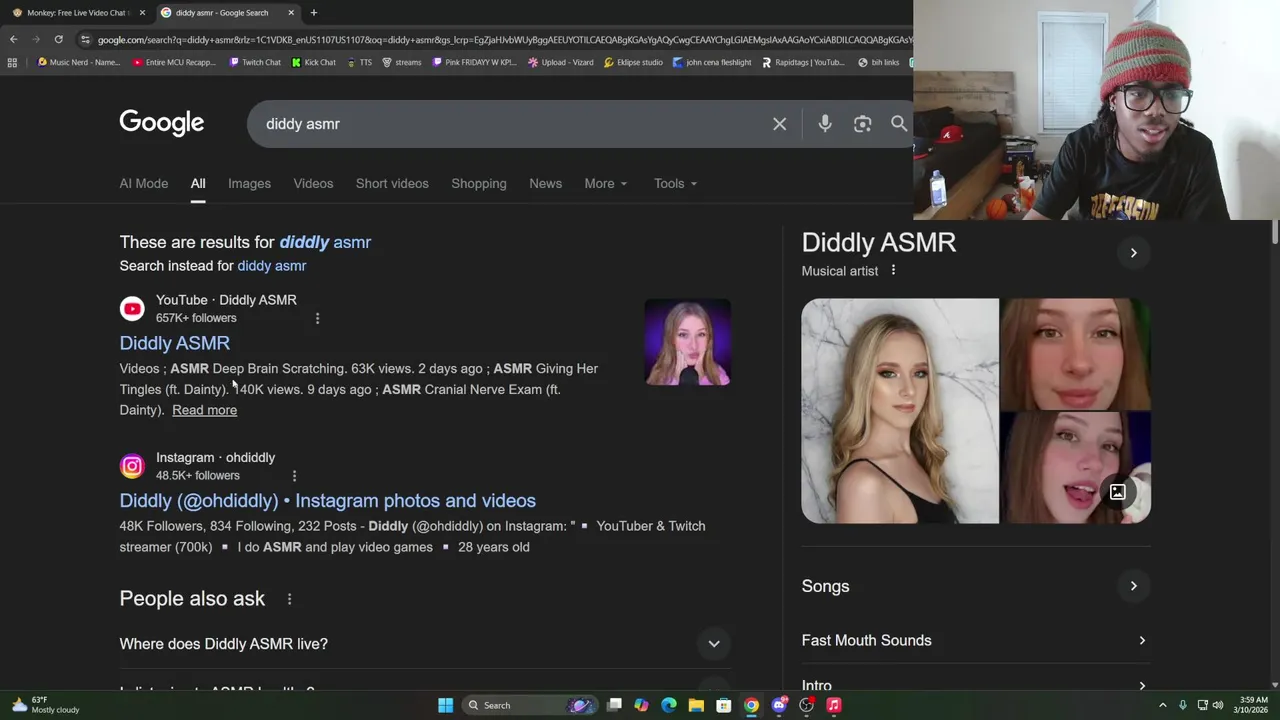This screenshot has height=720, width=1280.
Task: Open the Intro song entry
Action: 976,686
